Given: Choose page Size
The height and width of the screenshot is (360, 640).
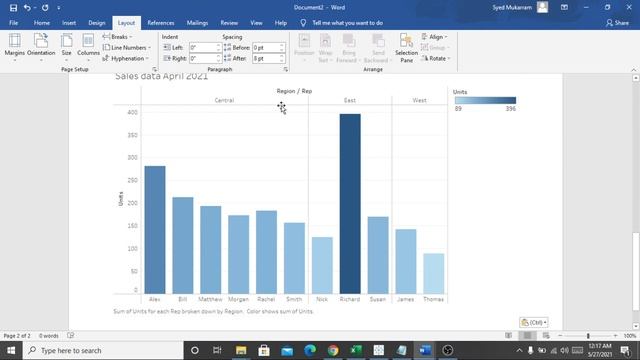Looking at the screenshot, I should 67,48.
